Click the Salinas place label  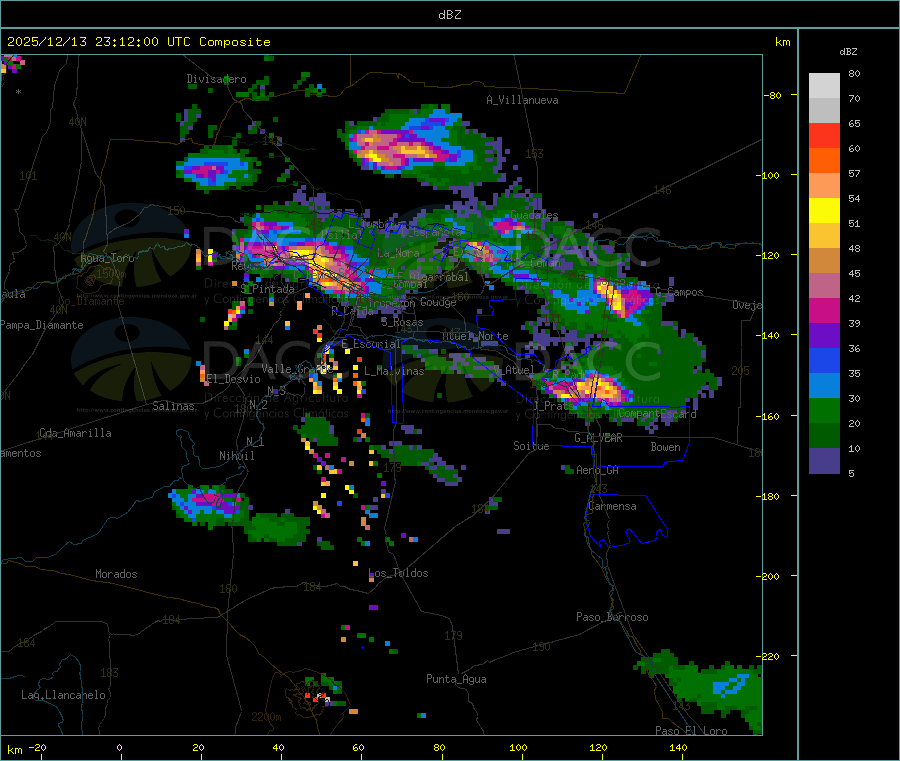[x=176, y=406]
